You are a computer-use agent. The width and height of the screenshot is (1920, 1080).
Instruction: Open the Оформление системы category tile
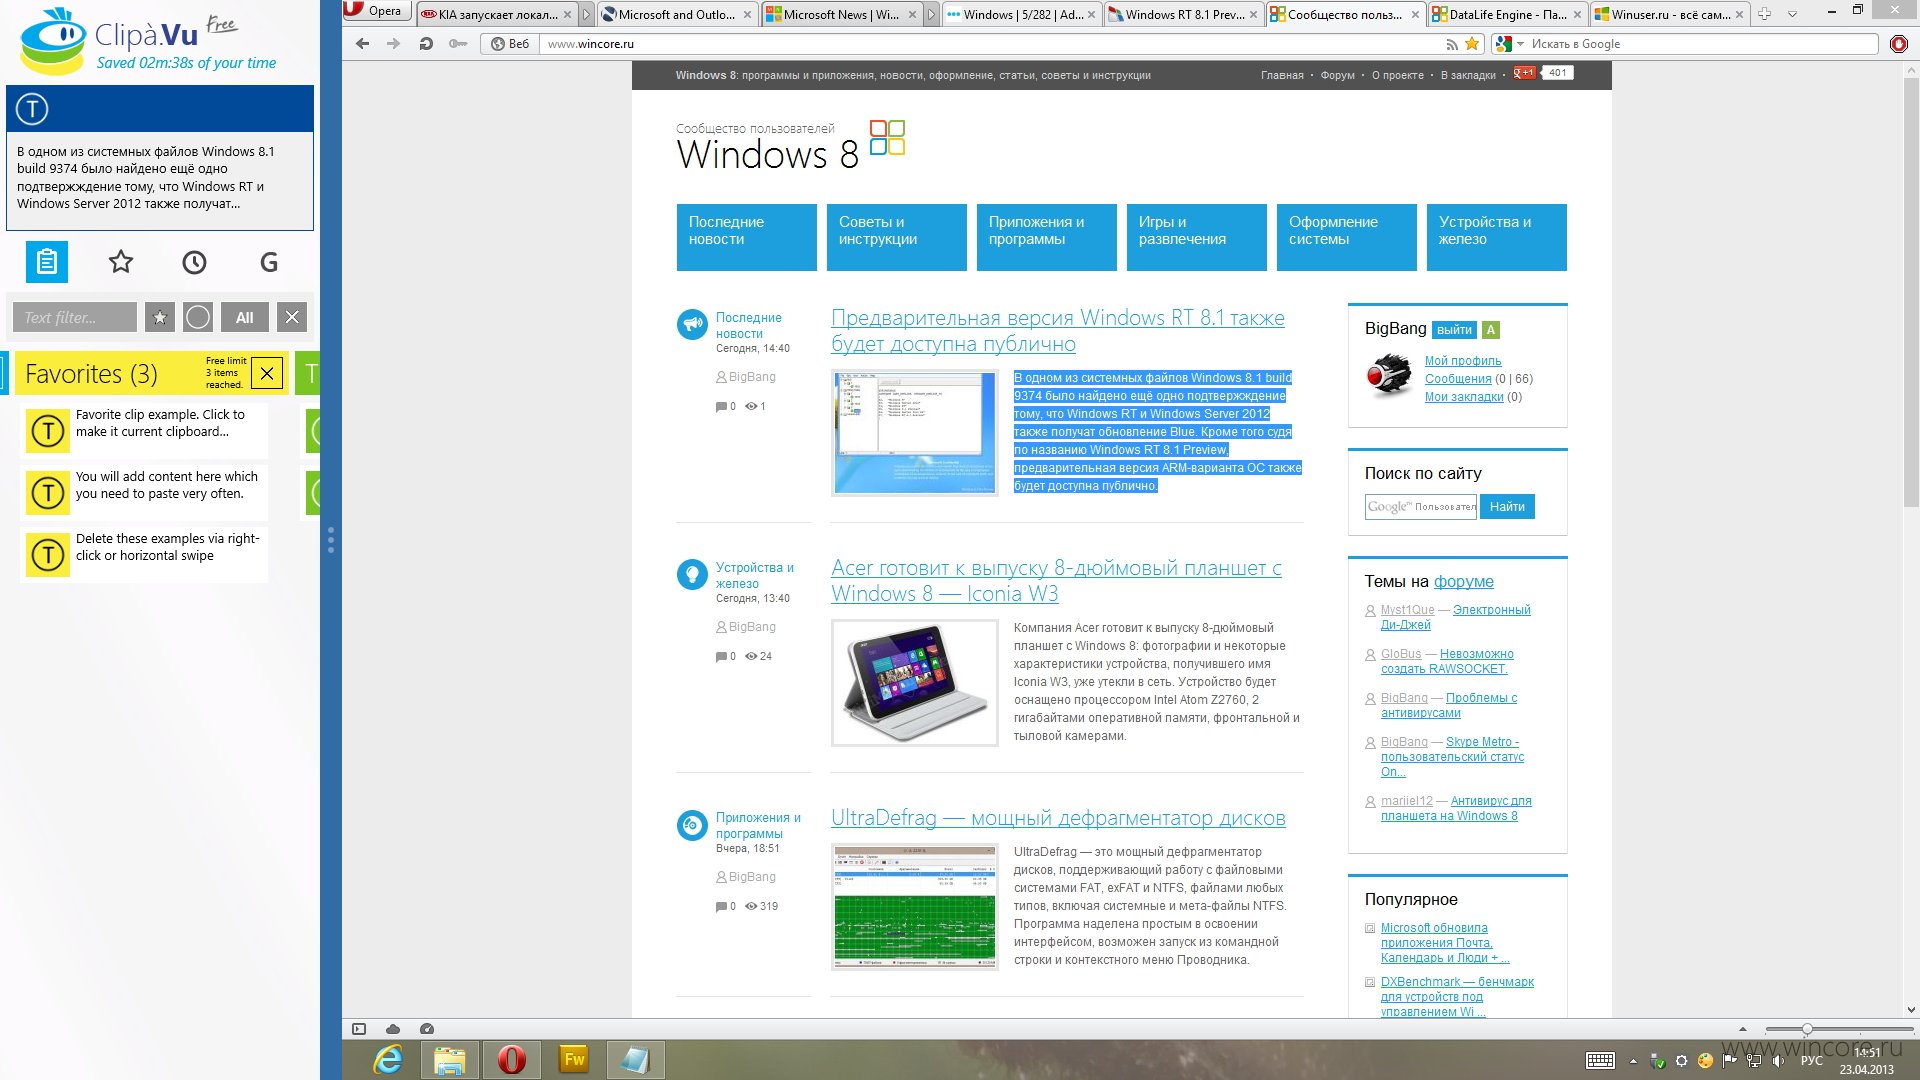1347,237
